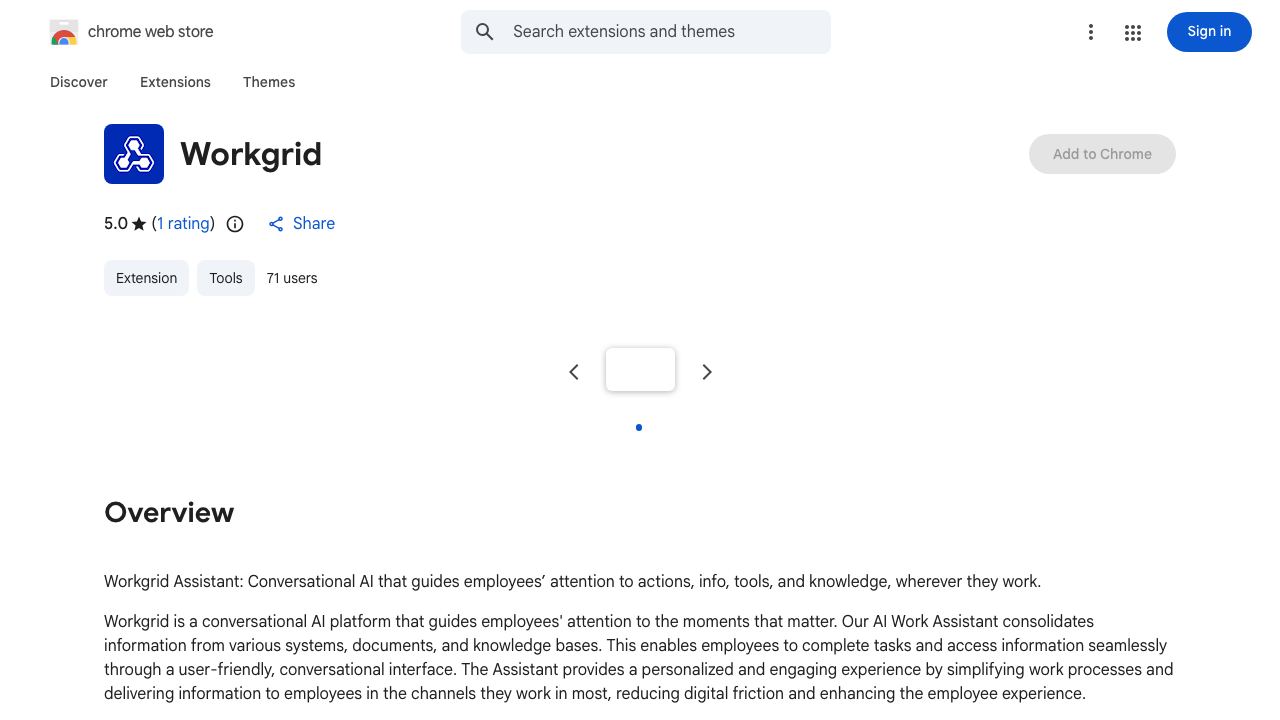Viewport: 1280px width, 720px height.
Task: Open the Google apps grid
Action: point(1133,32)
